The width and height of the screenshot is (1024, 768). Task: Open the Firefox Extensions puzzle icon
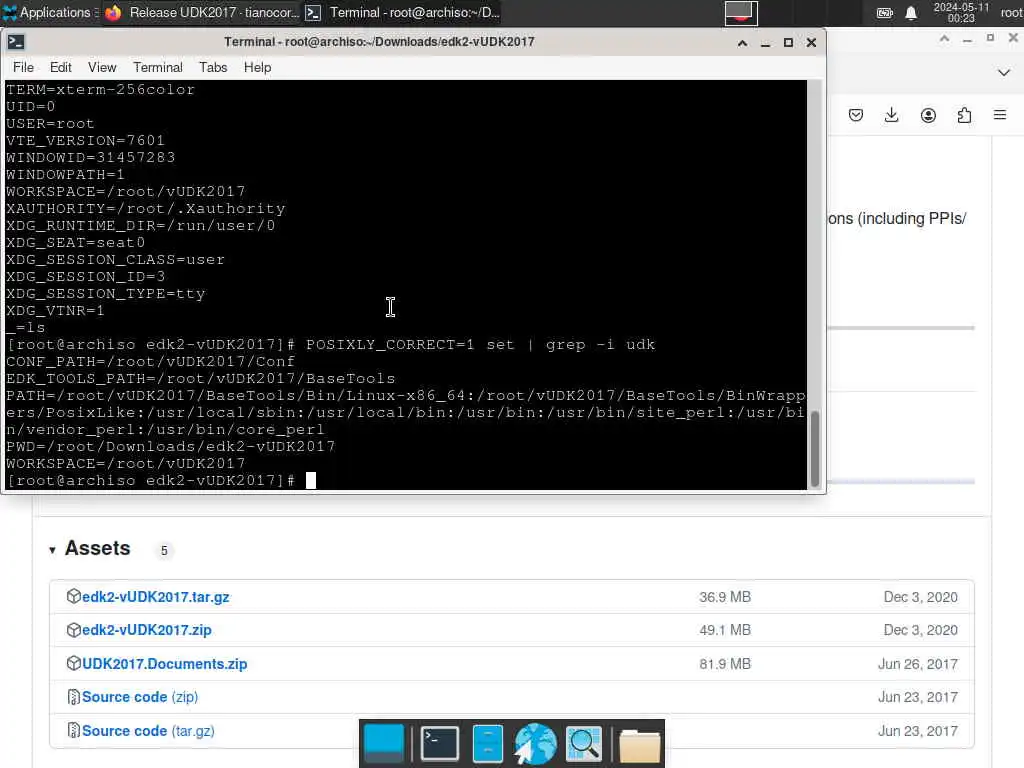click(964, 116)
